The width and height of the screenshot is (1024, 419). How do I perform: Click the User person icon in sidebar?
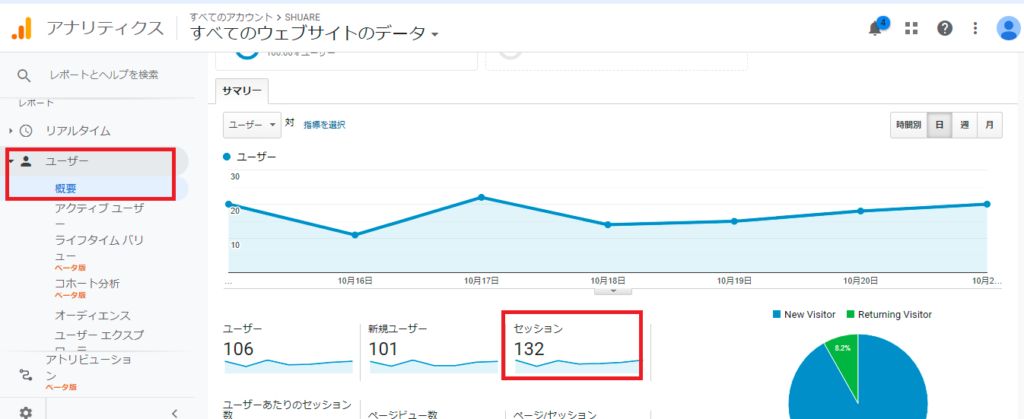tap(25, 161)
